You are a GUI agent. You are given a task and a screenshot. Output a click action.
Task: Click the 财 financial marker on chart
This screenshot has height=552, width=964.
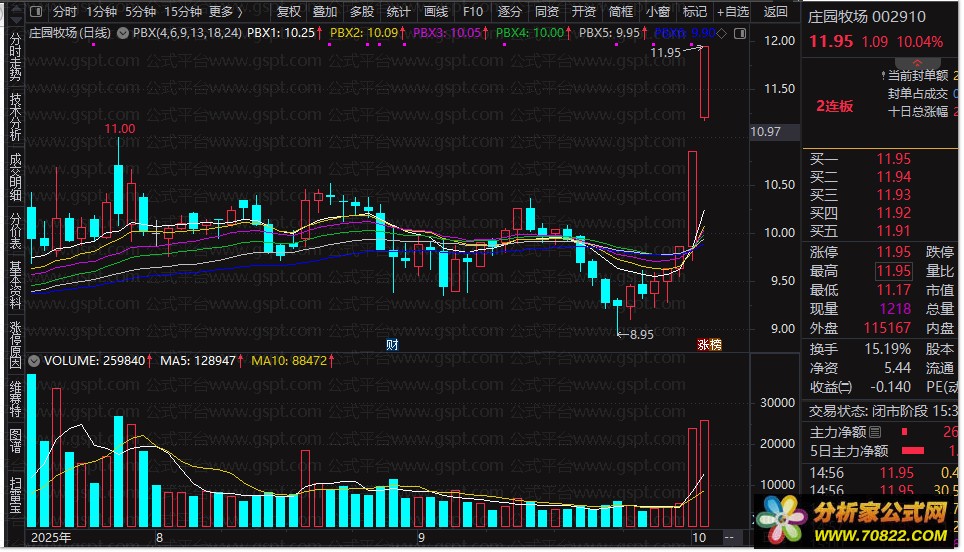pyautogui.click(x=392, y=344)
